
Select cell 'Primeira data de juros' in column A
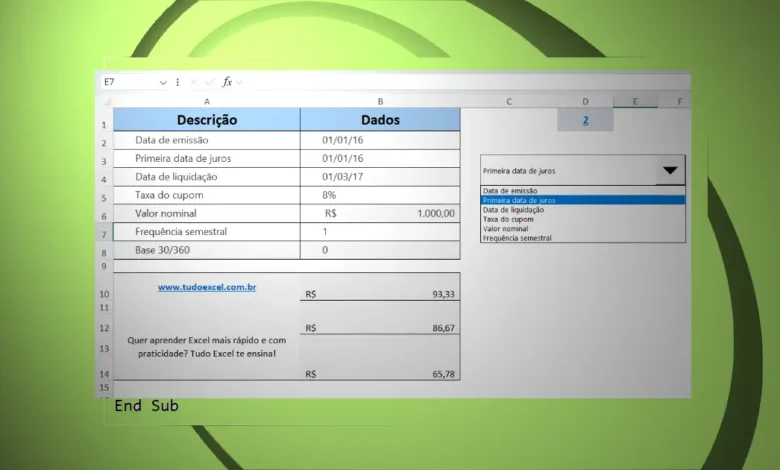(207, 159)
